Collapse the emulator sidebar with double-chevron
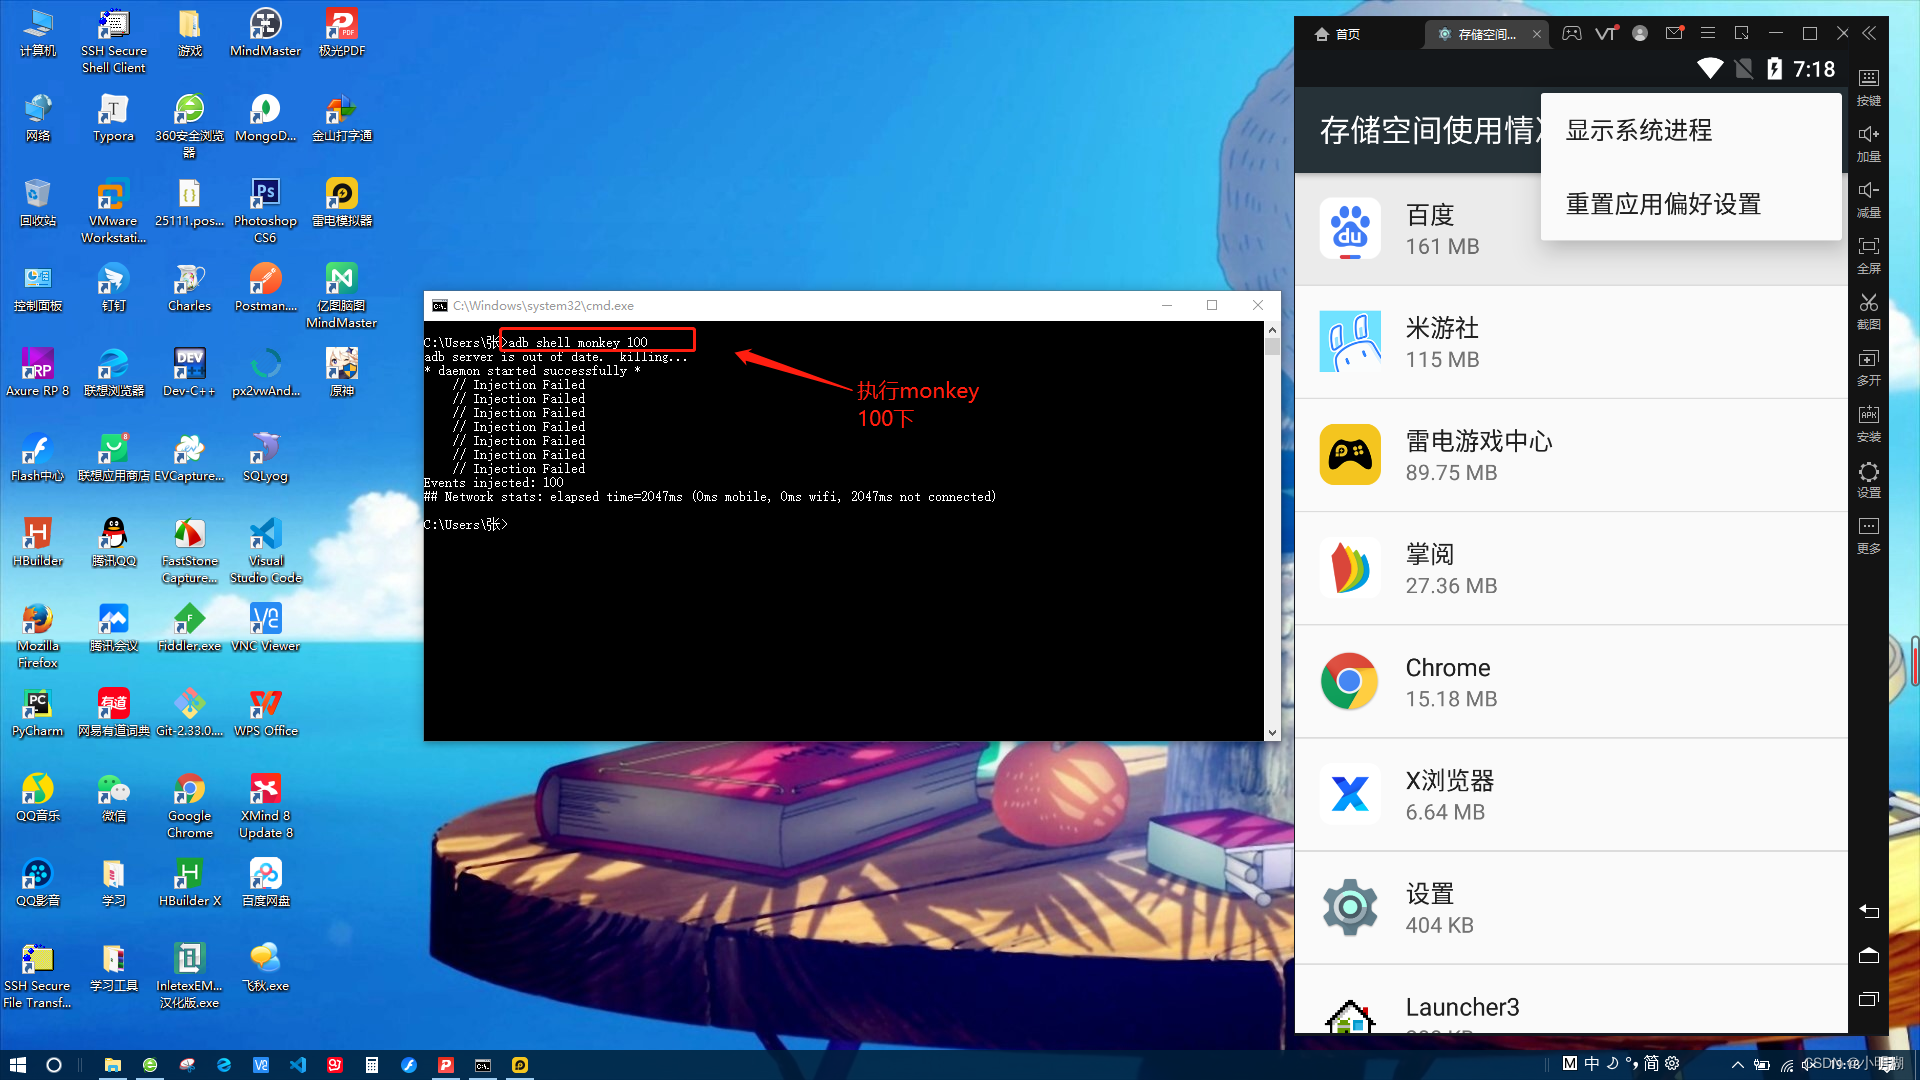The height and width of the screenshot is (1080, 1920). (x=1869, y=33)
